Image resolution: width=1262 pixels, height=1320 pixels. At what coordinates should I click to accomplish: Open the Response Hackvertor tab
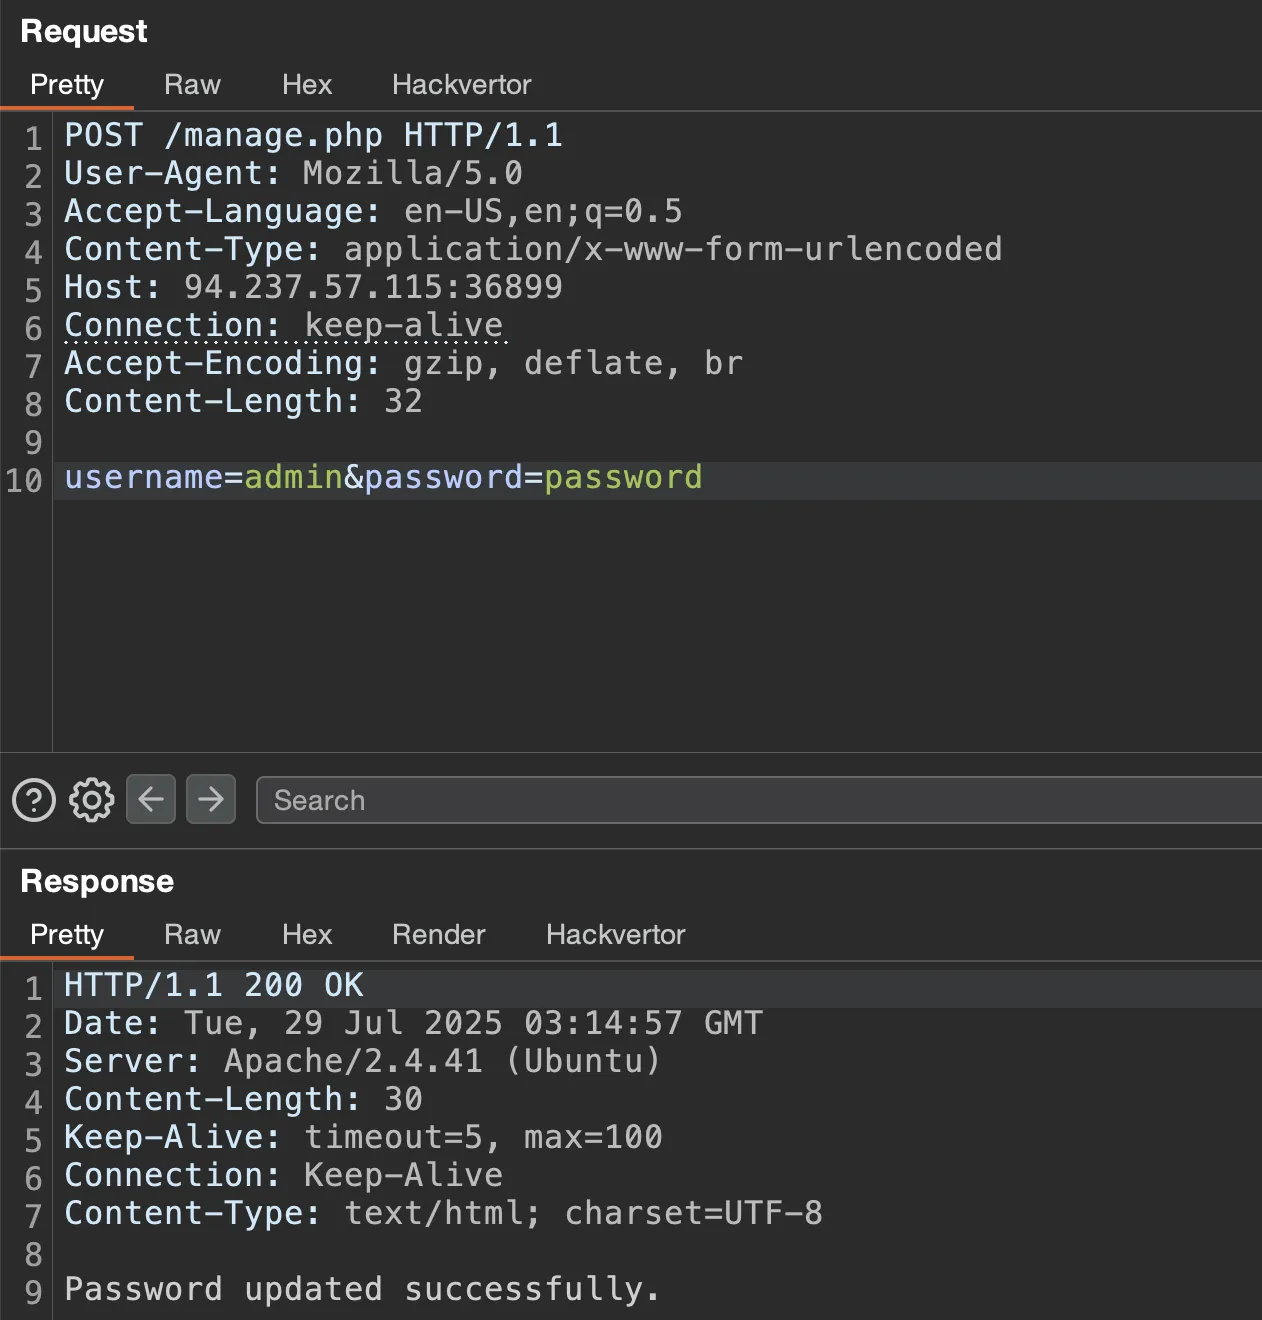click(x=616, y=935)
